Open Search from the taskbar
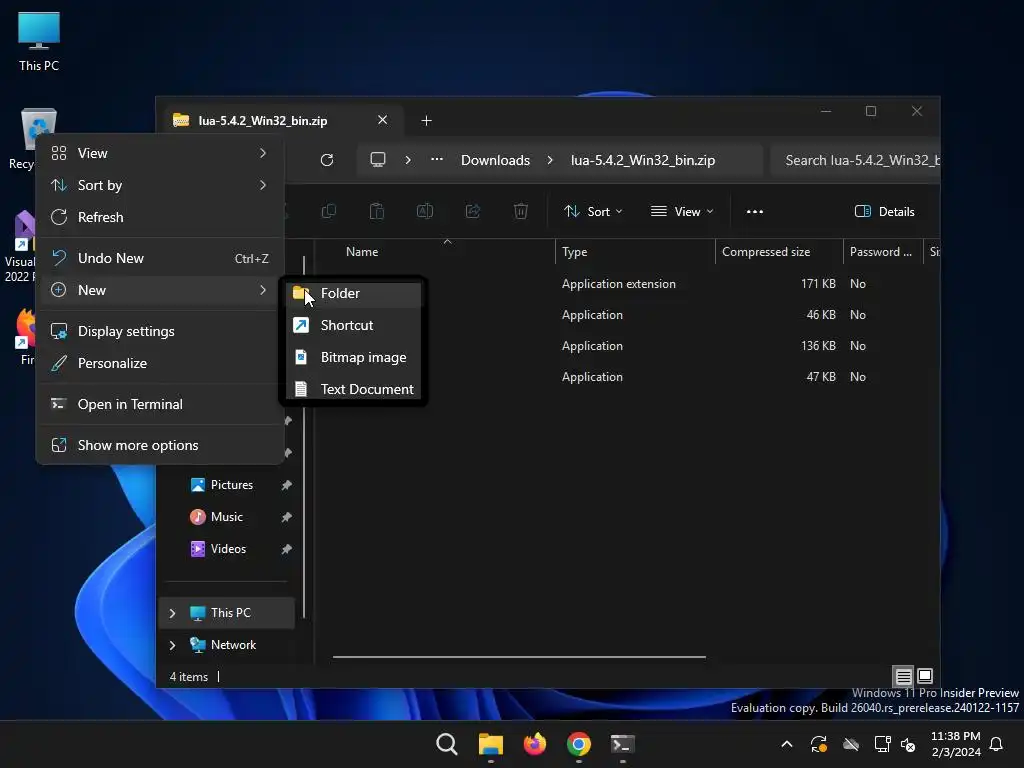The width and height of the screenshot is (1024, 768). [x=447, y=744]
